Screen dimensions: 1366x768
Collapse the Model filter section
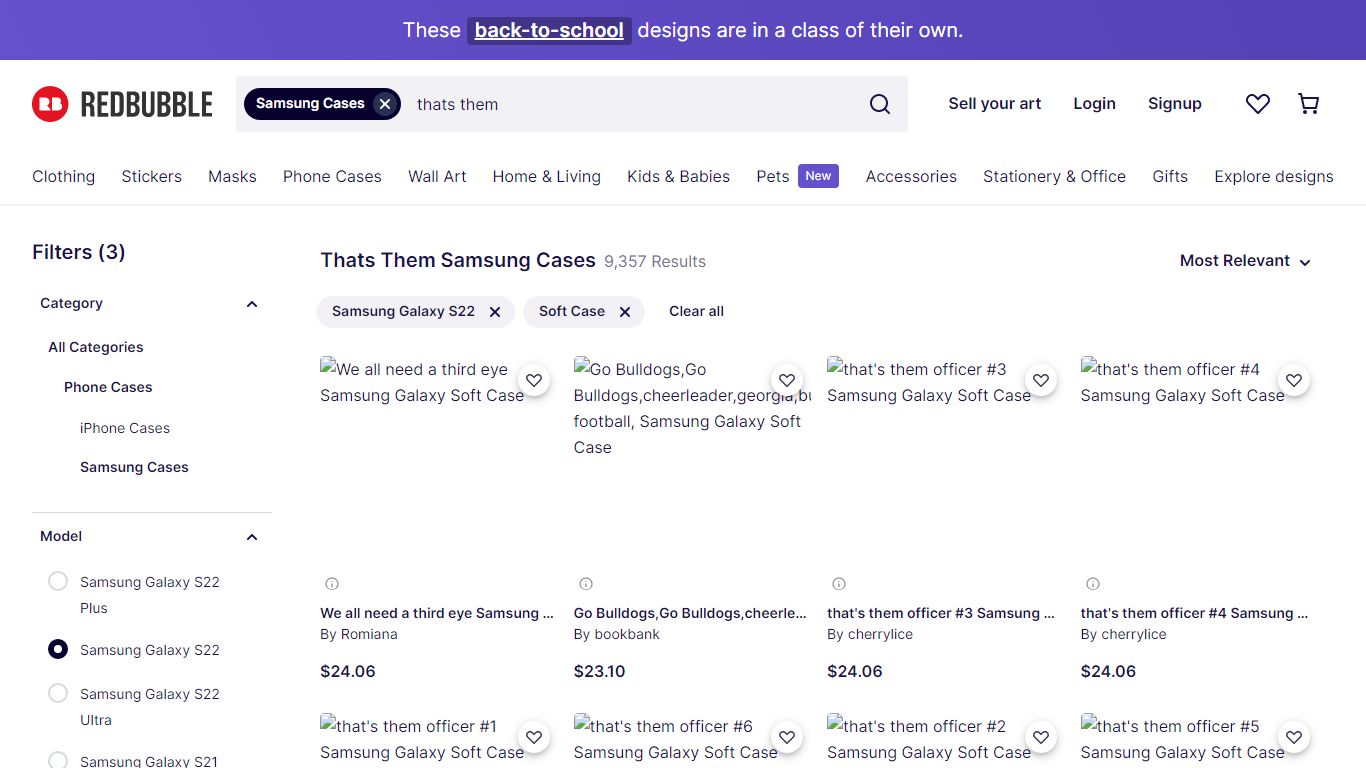[252, 537]
